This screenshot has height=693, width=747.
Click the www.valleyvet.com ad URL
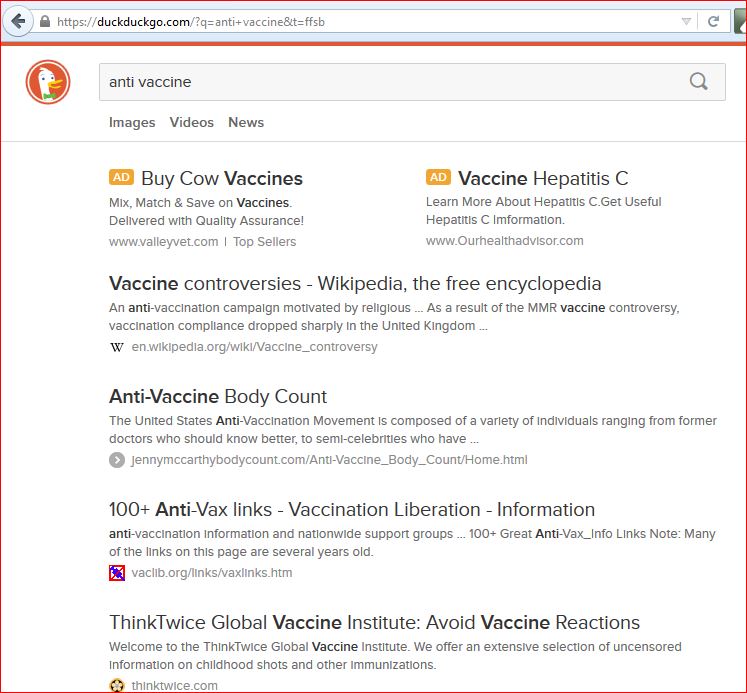click(163, 241)
